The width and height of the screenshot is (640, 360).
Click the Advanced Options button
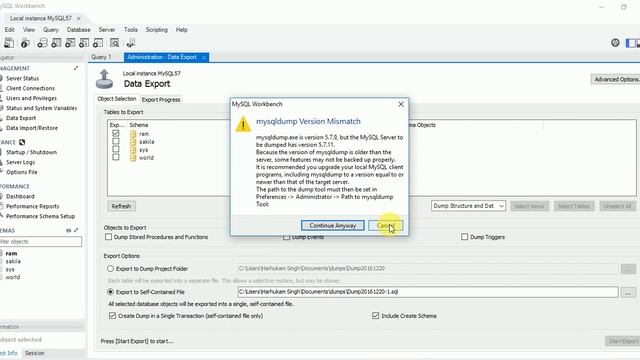tap(616, 79)
